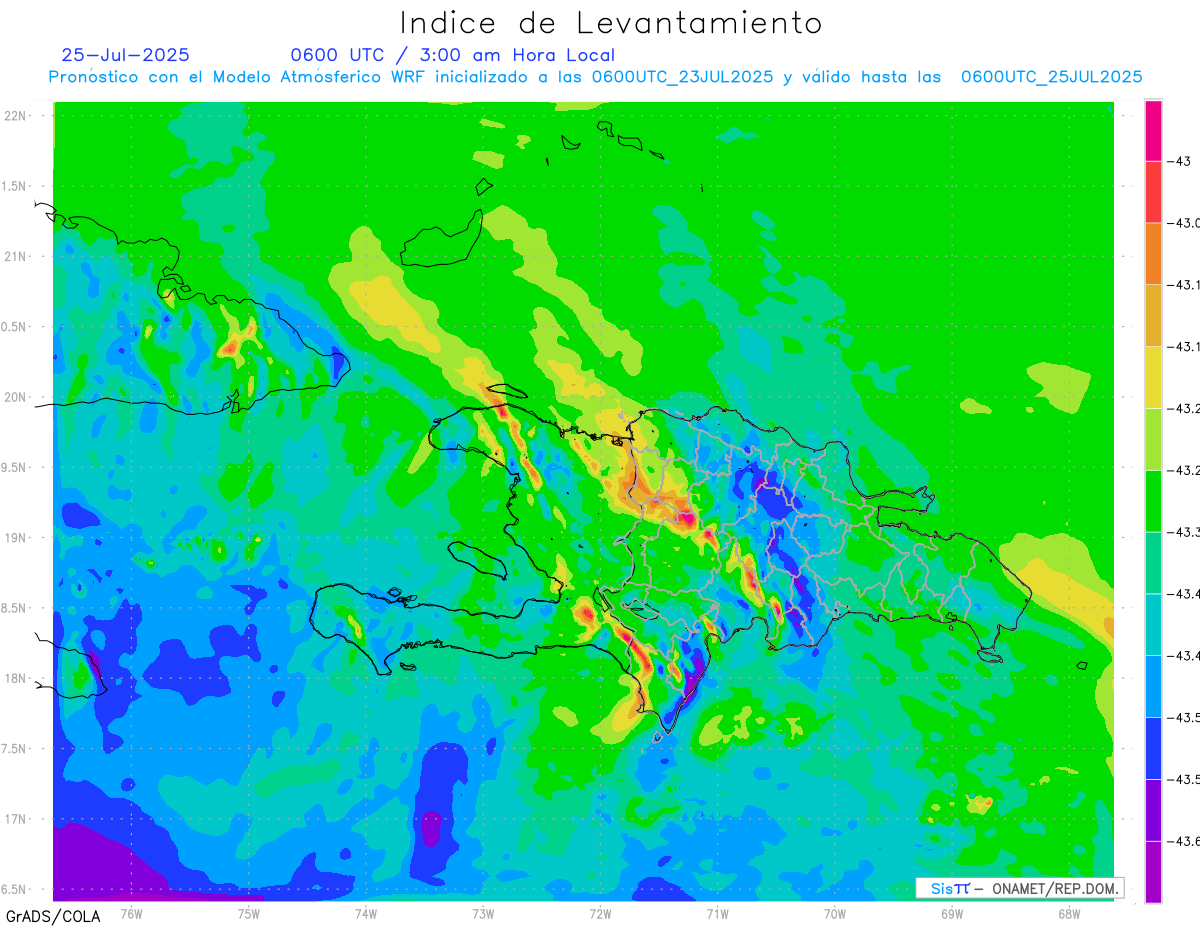1200x927 pixels.
Task: Click the "70W" longitude label
Action: pos(835,913)
